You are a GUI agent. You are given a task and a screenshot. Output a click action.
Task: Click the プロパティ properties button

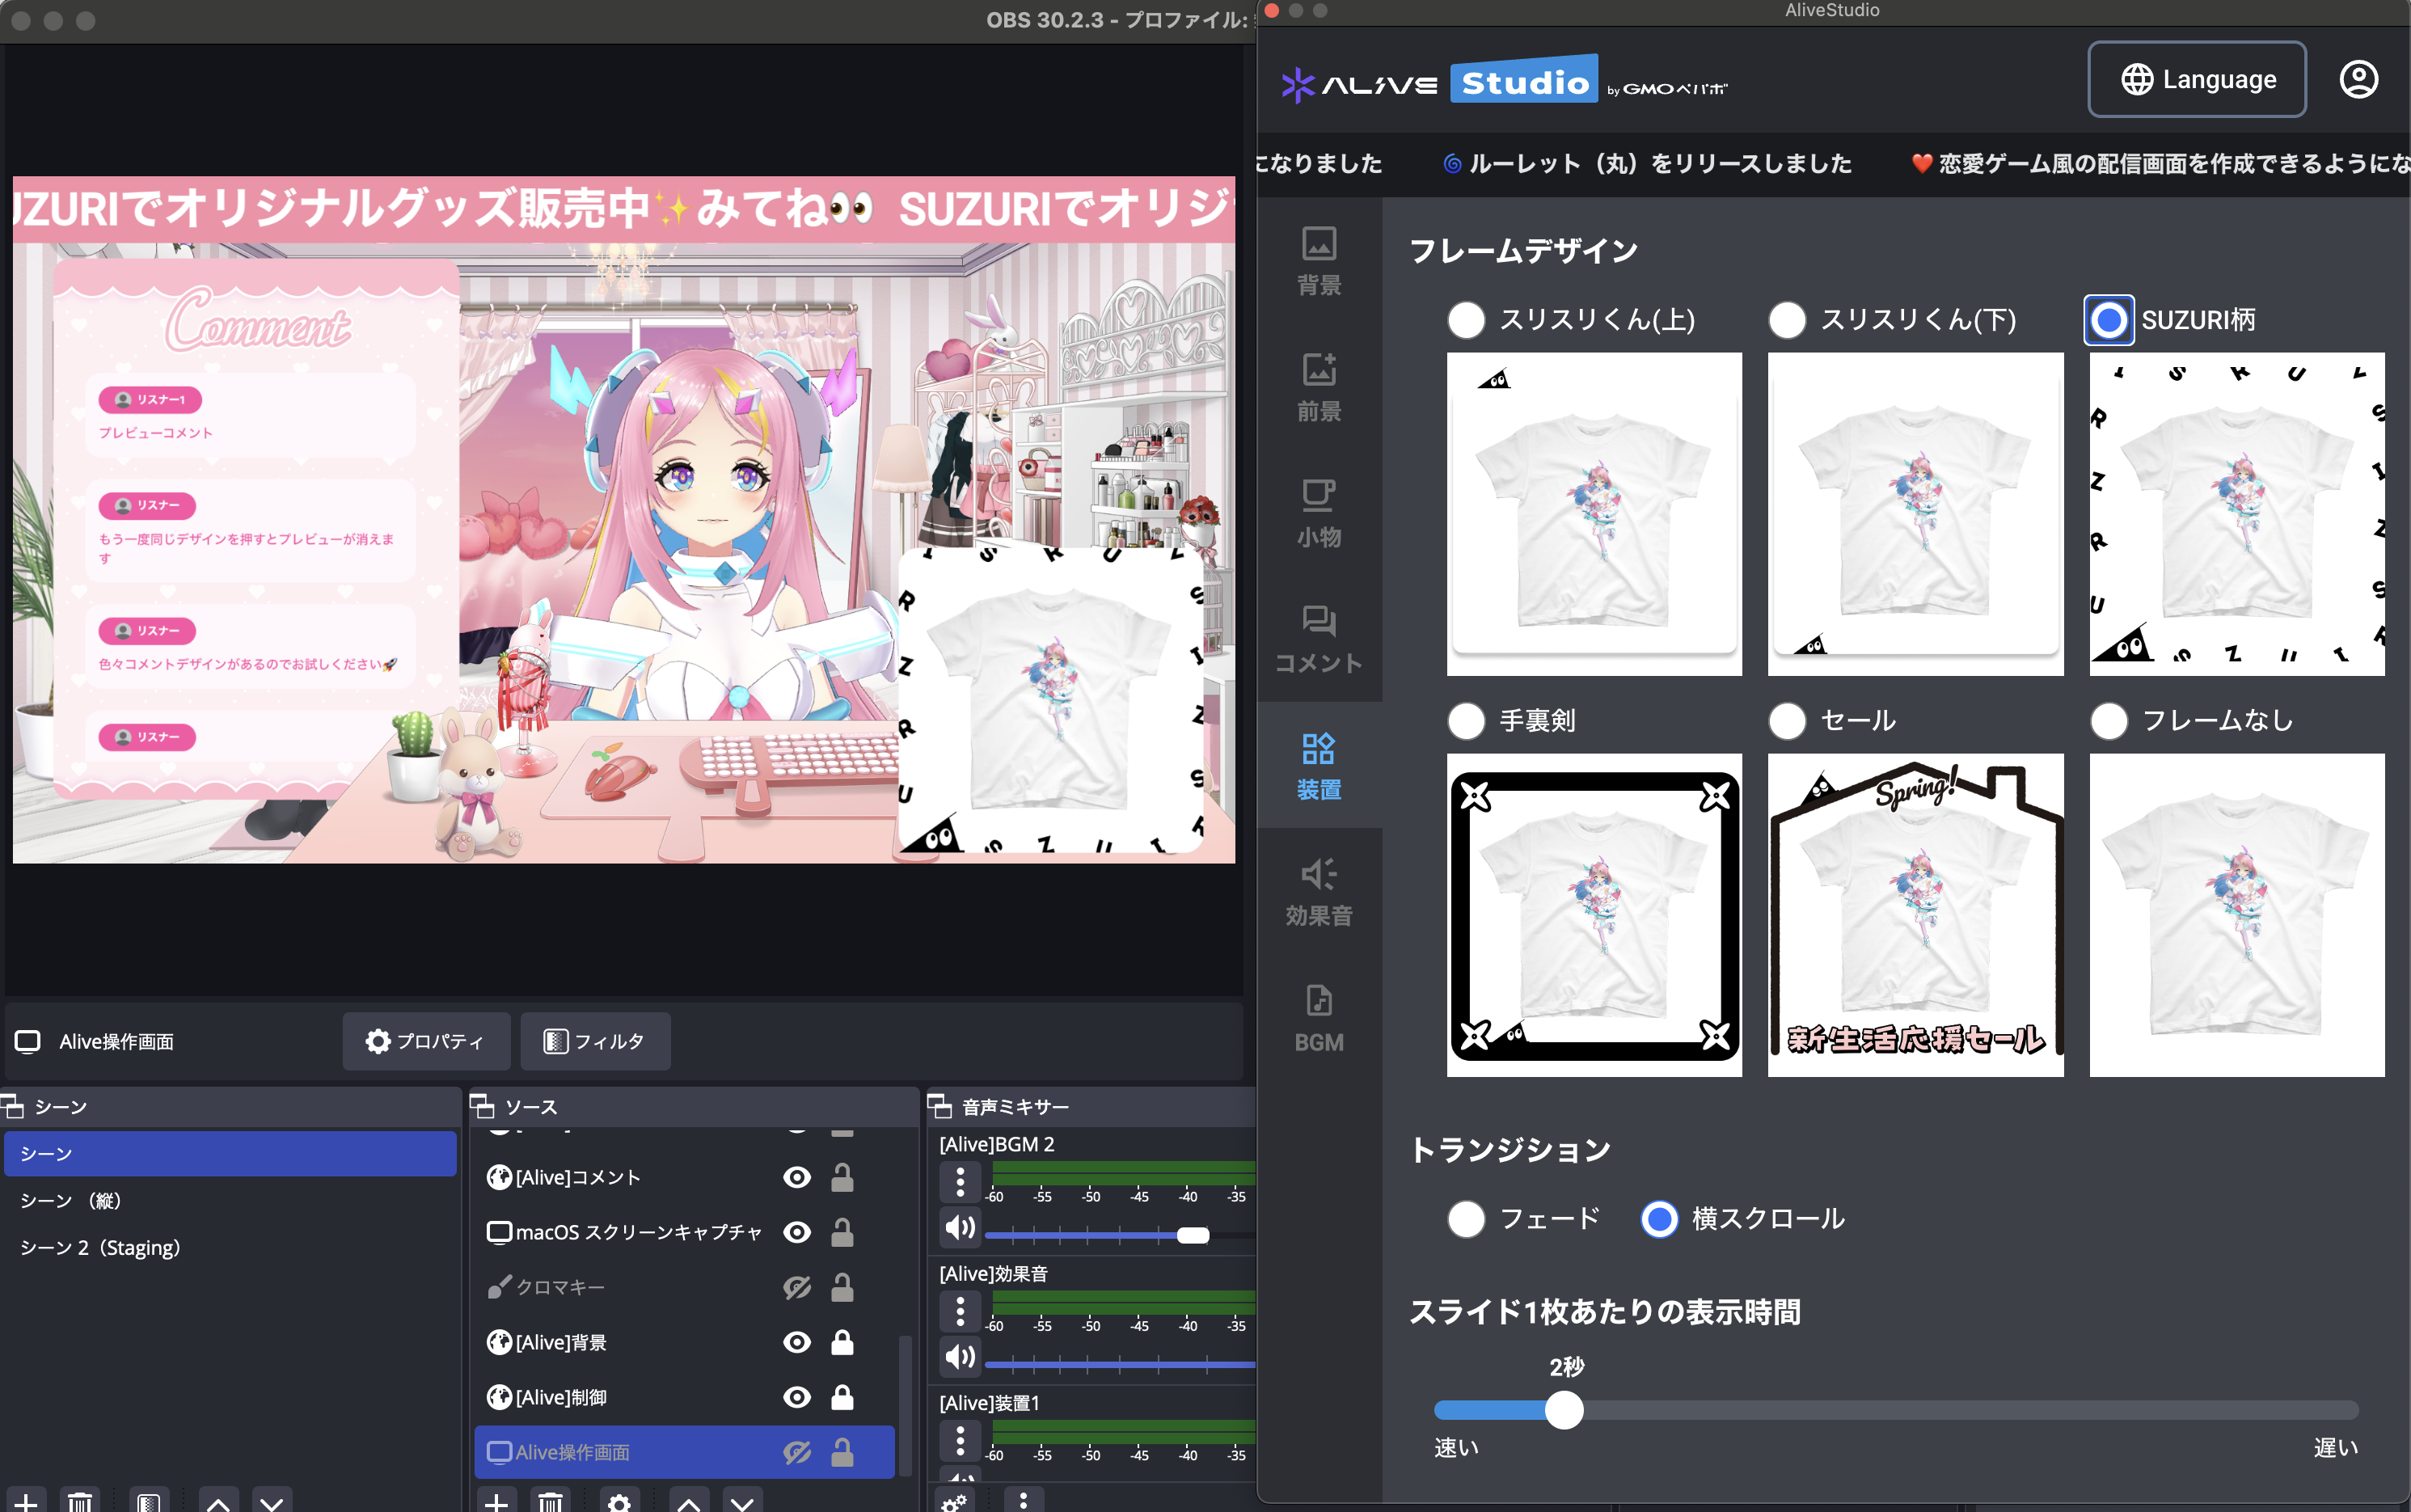[426, 1041]
